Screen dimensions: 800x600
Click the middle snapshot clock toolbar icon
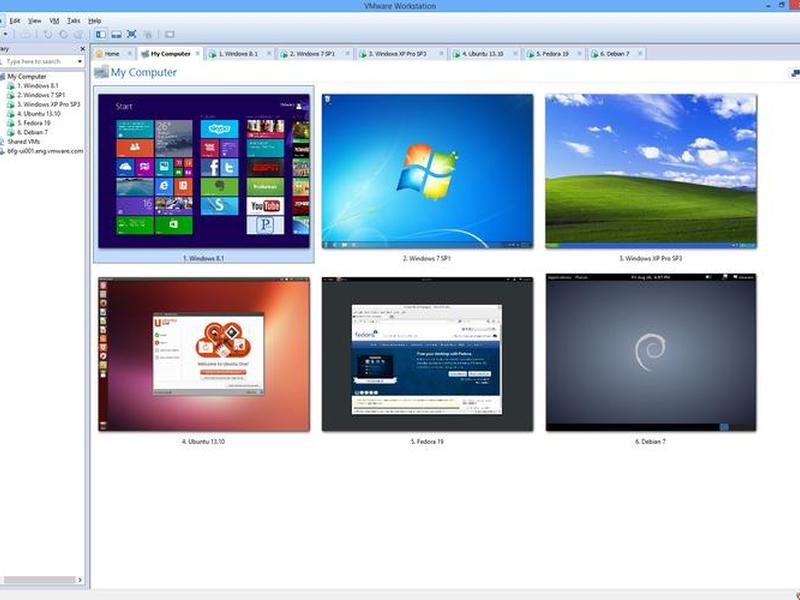pyautogui.click(x=63, y=35)
